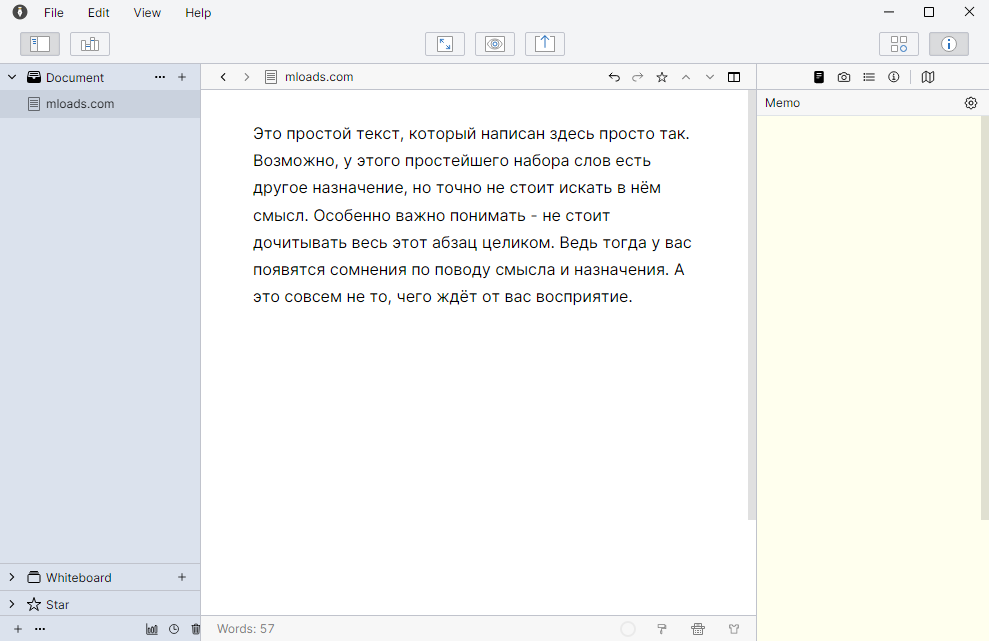The image size is (989, 641).
Task: Open the history clock icon
Action: 173,629
